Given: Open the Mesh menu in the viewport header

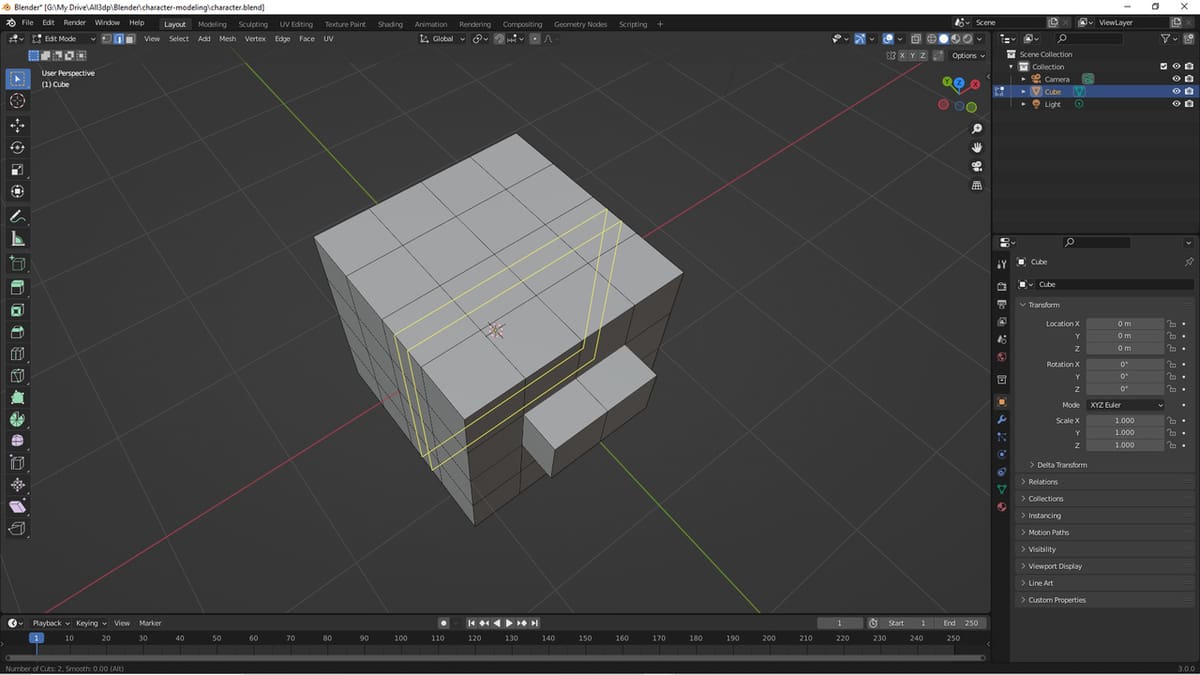Looking at the screenshot, I should point(228,39).
